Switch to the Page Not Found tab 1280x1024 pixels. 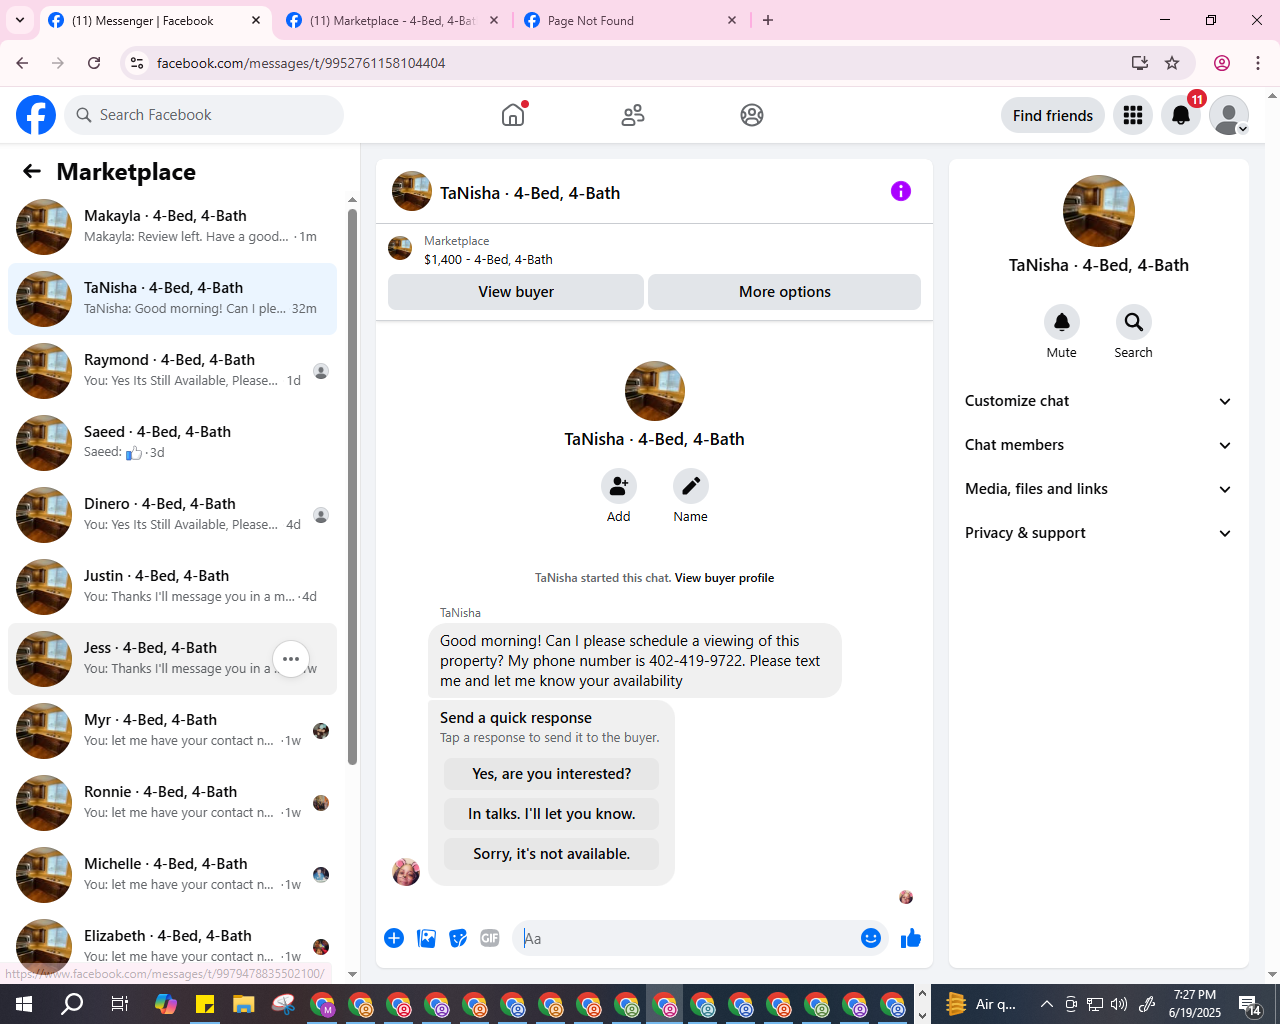tap(631, 20)
